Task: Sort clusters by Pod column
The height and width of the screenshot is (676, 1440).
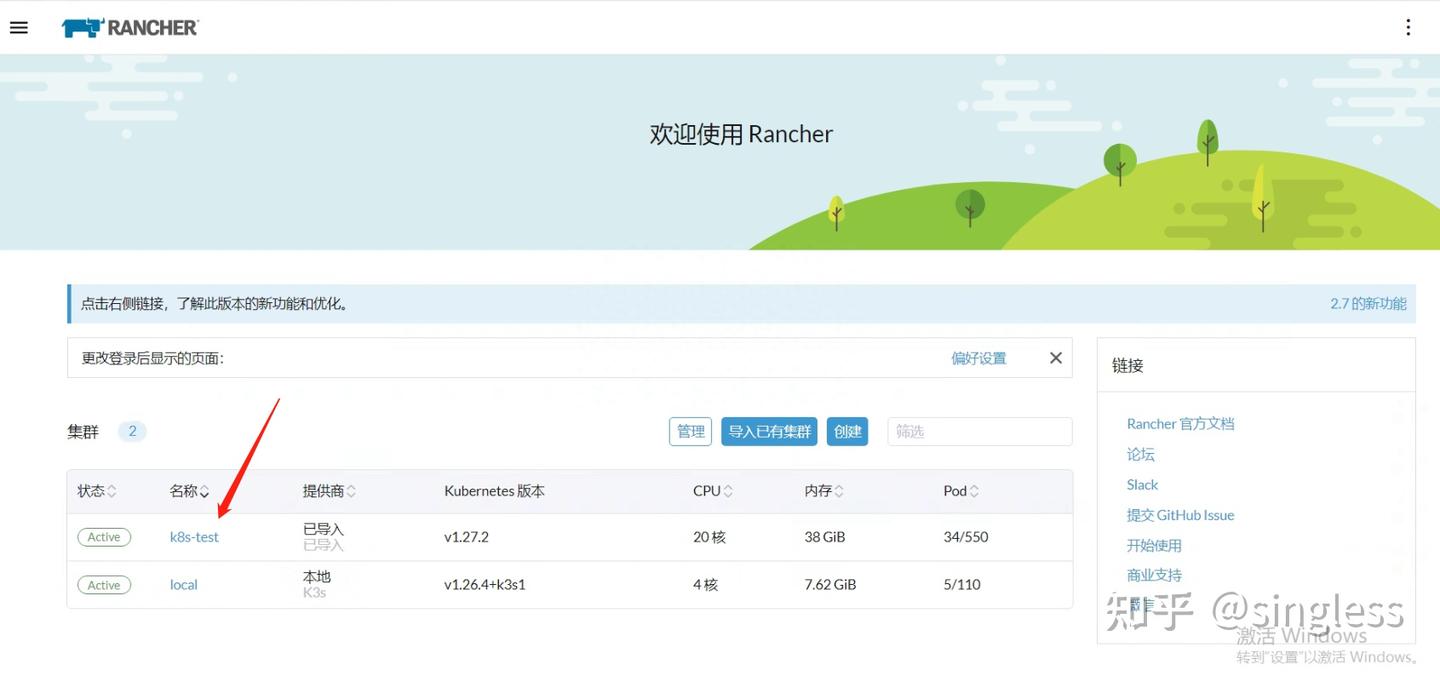Action: tap(961, 491)
